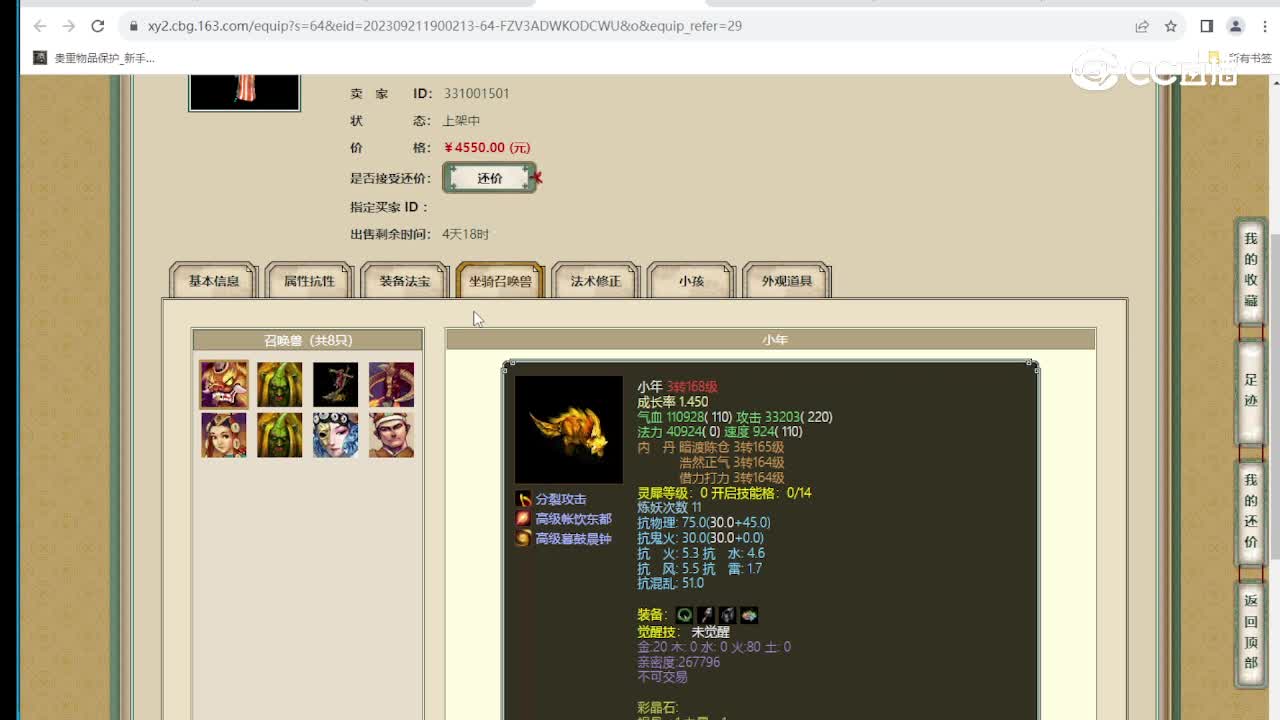Click the grey staff-like equipment icon
Screen dimensions: 1280x720
(x=706, y=615)
